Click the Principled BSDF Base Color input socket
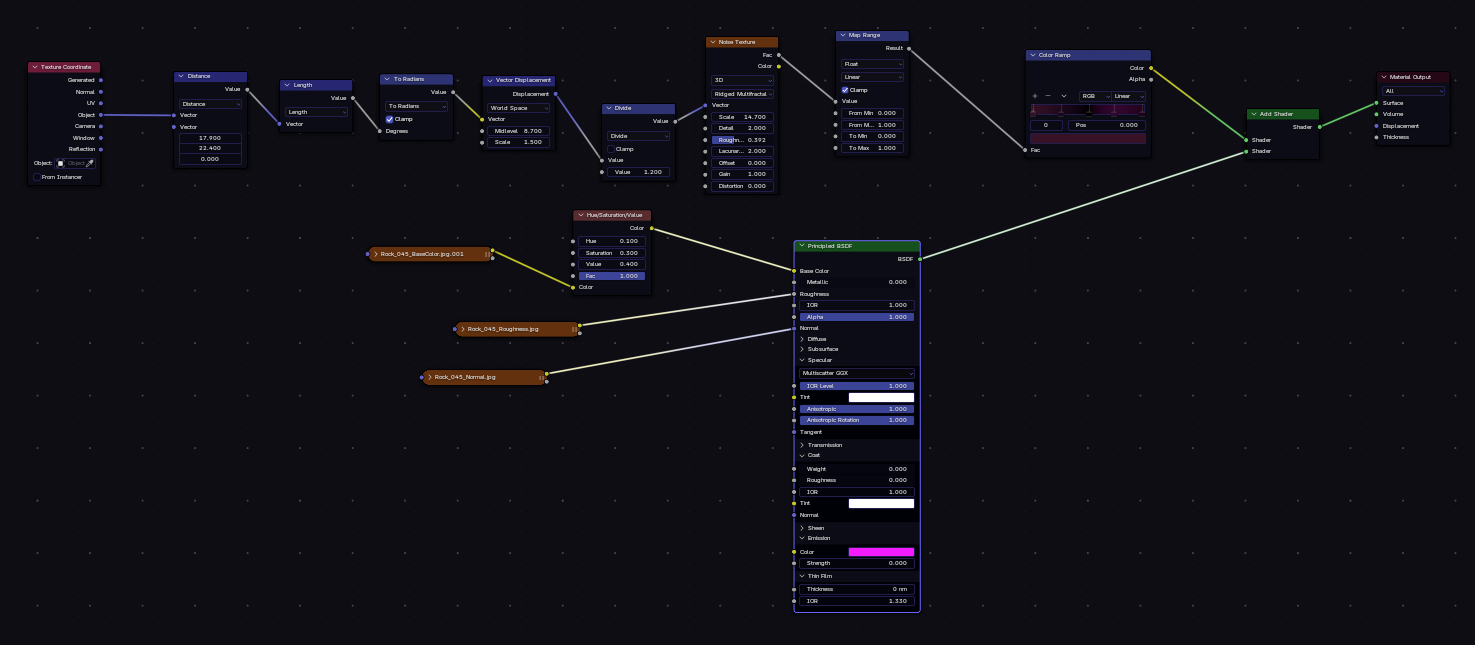Screen dimensions: 1475x645 click(794, 271)
